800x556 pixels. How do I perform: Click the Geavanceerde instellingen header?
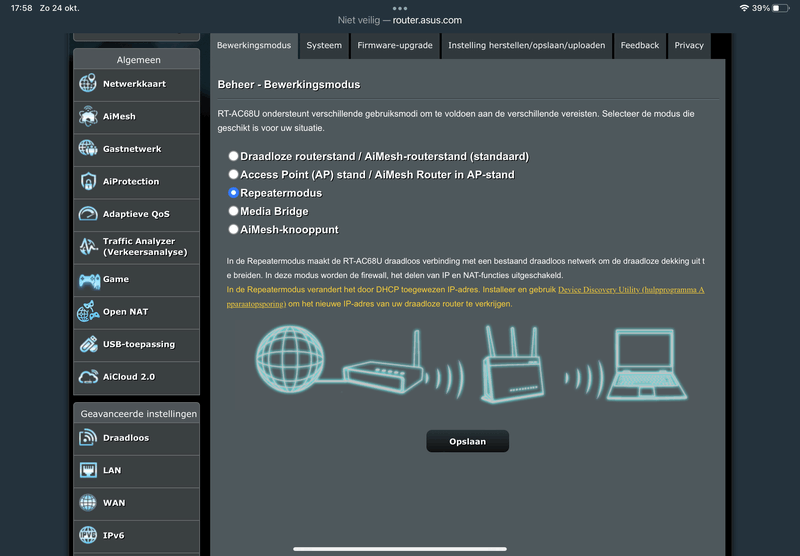click(x=137, y=413)
